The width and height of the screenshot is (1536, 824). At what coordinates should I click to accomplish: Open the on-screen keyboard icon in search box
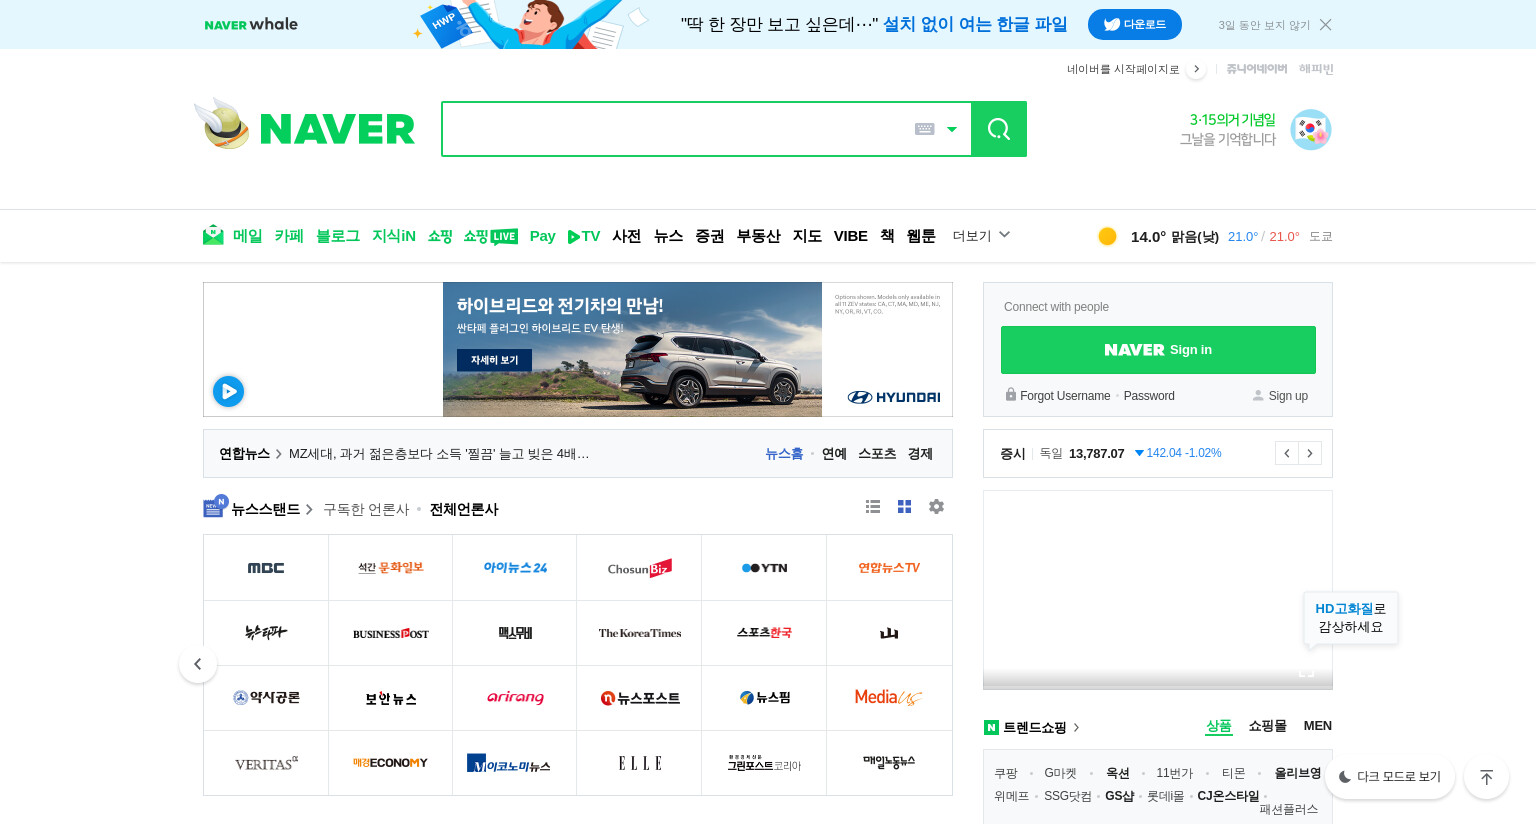(x=924, y=129)
